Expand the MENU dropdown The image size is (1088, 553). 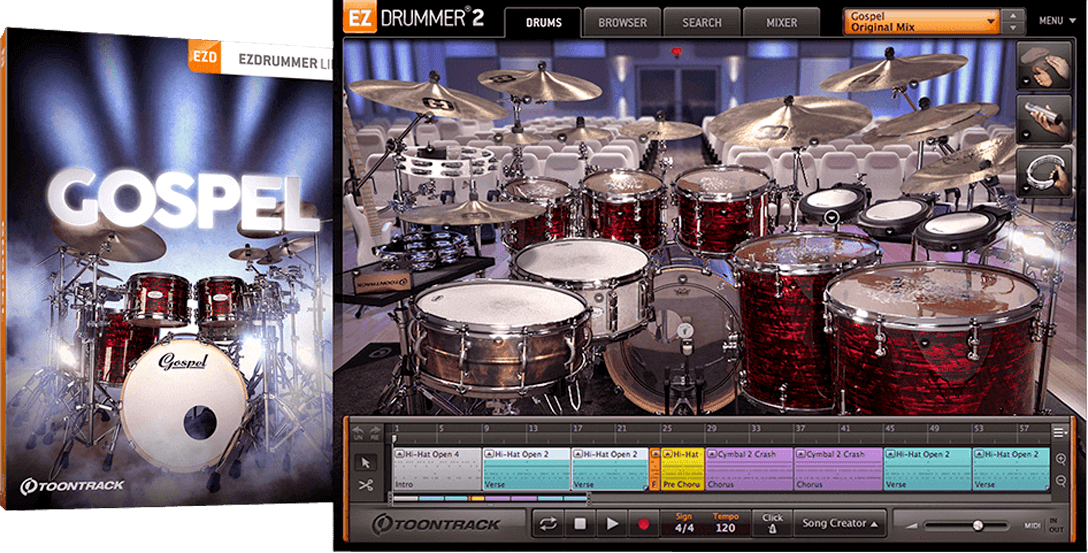(1054, 21)
